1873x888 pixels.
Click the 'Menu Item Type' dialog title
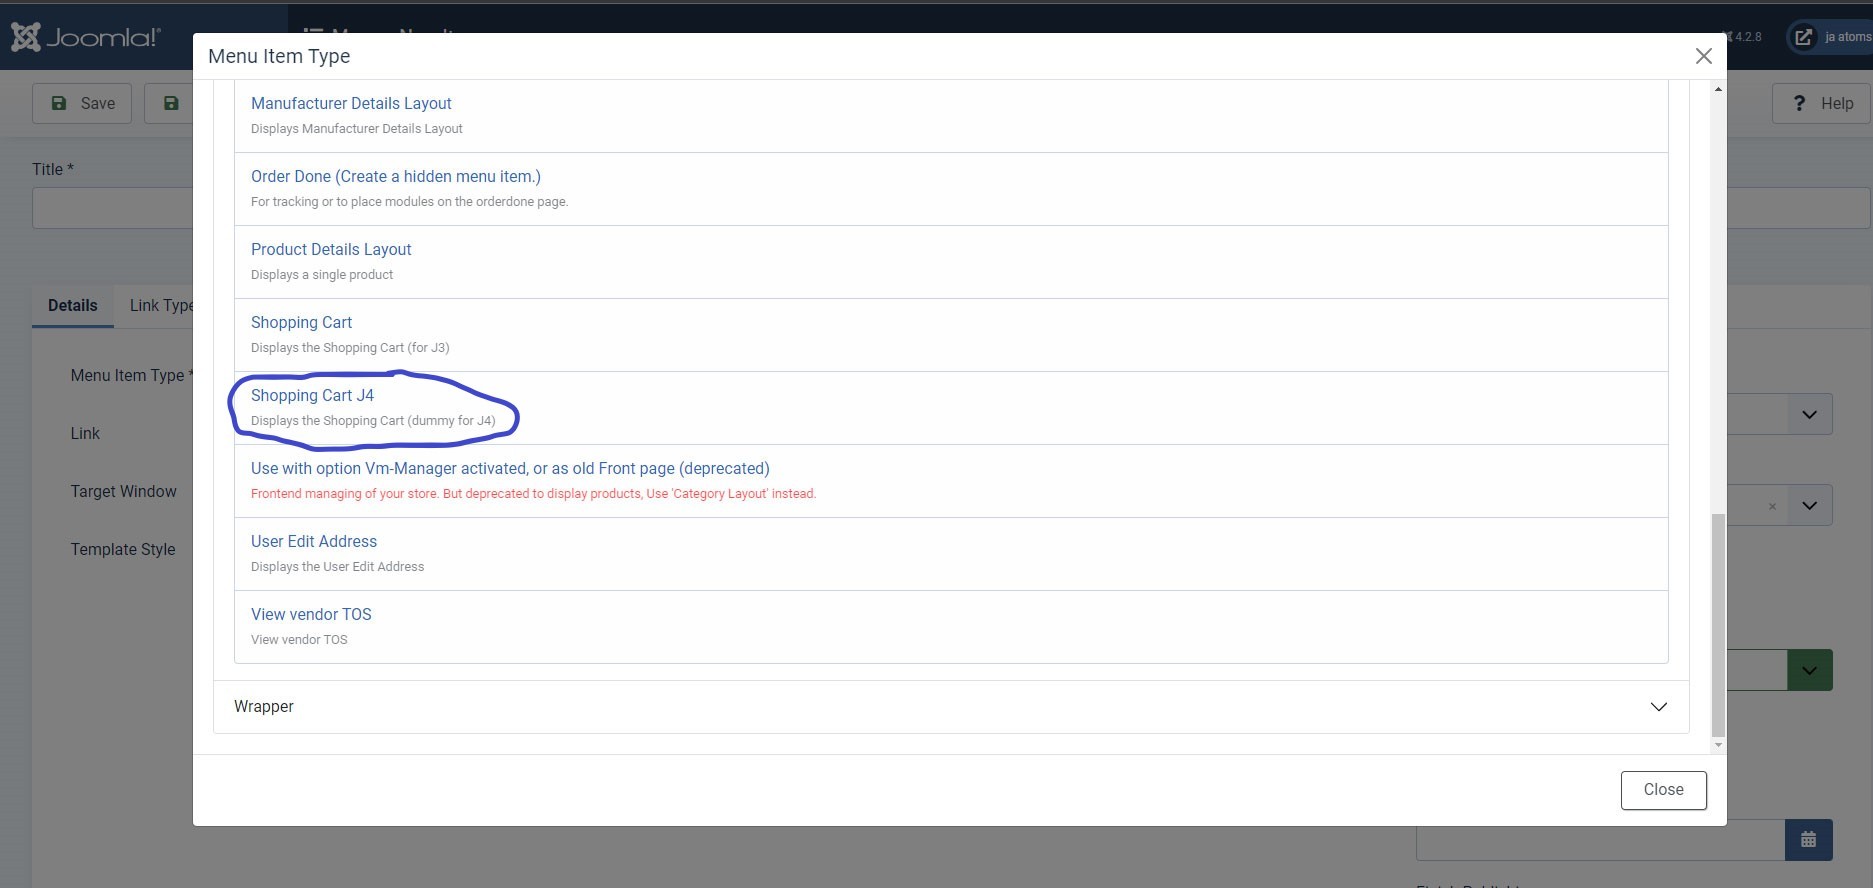tap(279, 56)
